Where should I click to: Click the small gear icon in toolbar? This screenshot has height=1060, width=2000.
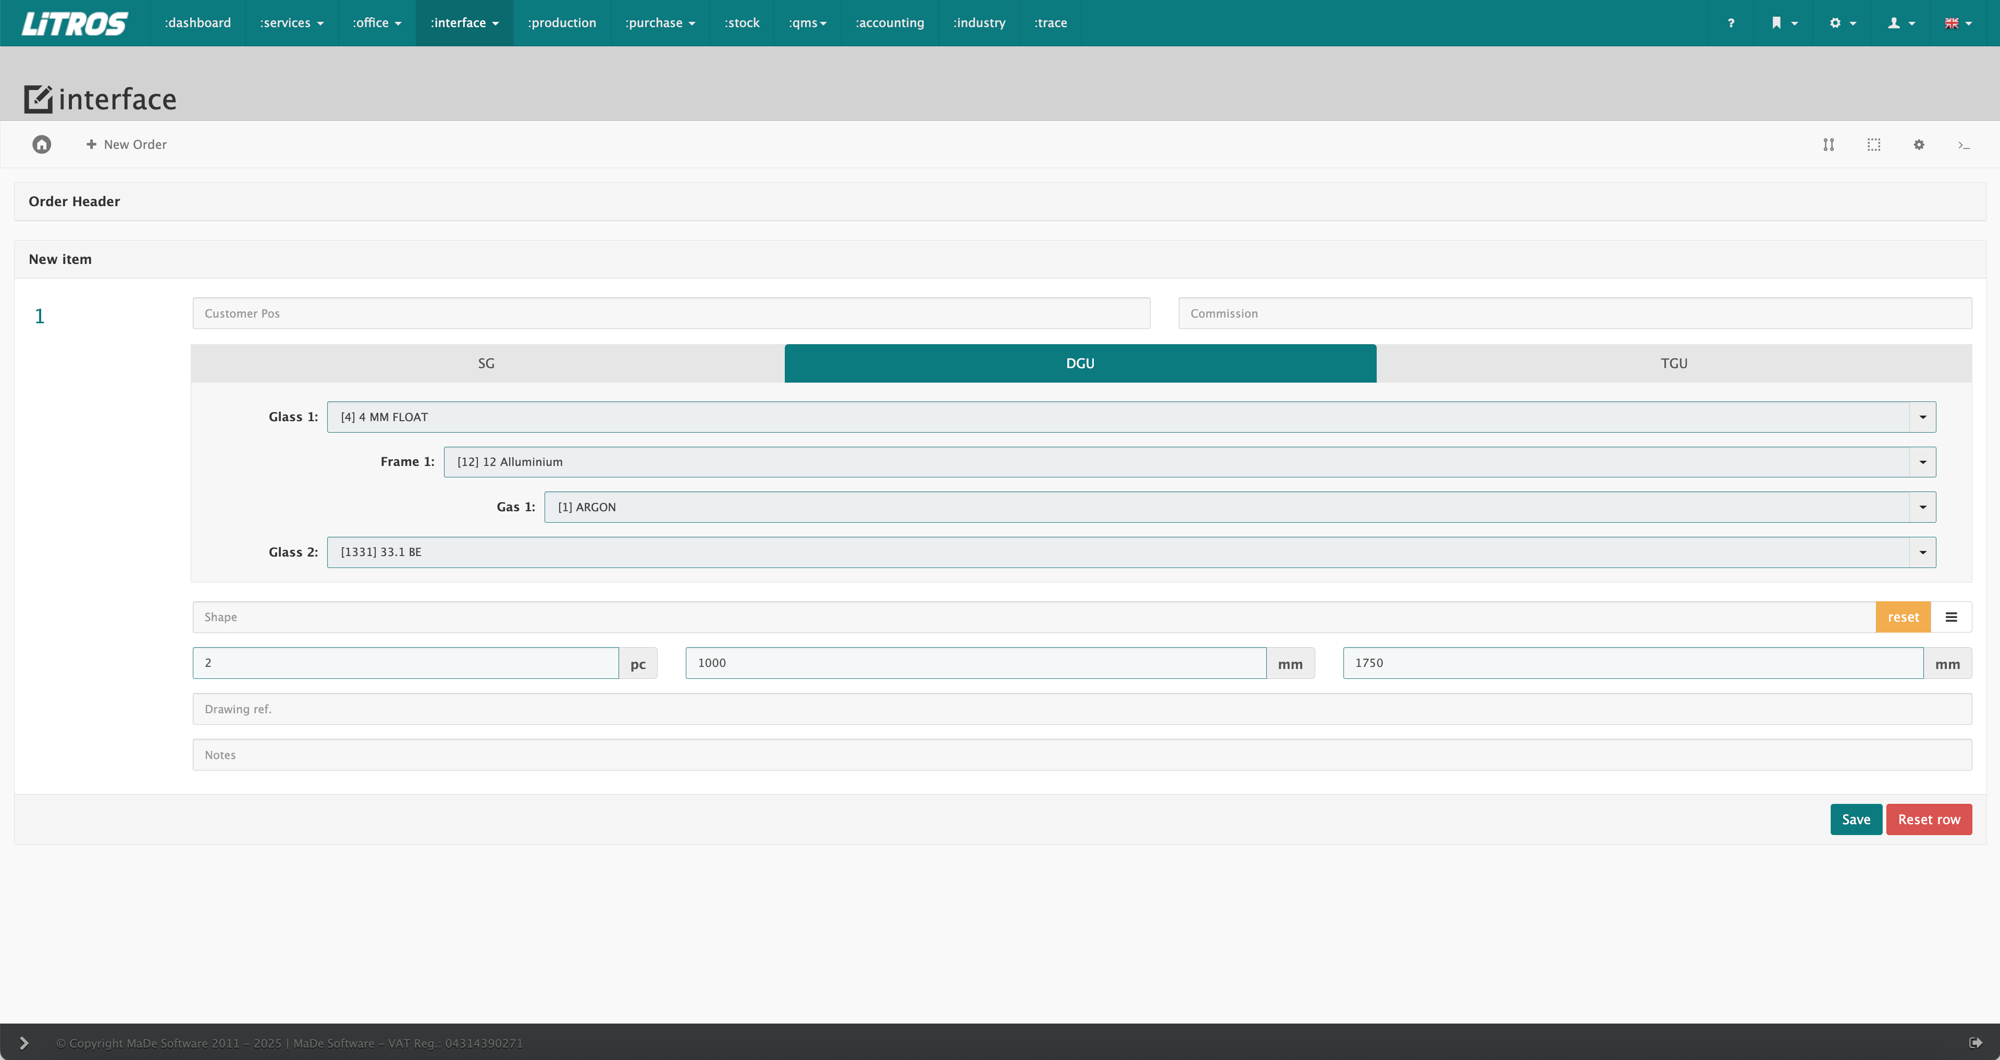tap(1919, 145)
